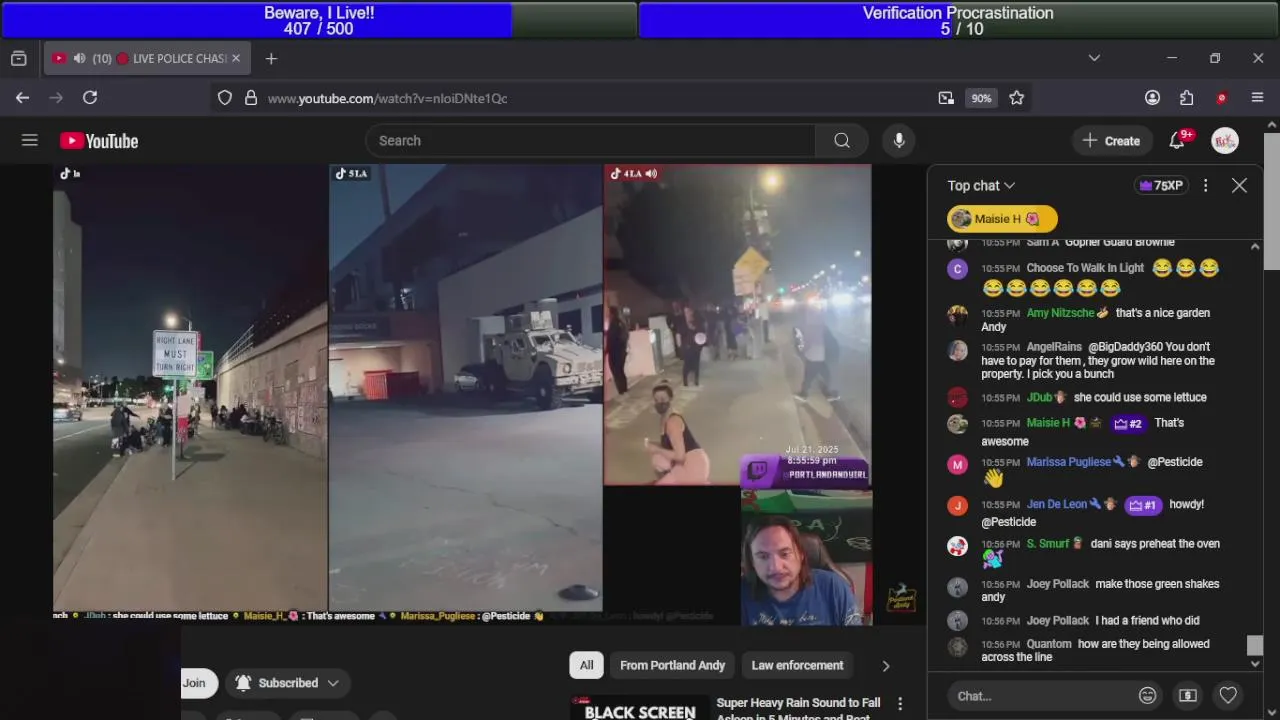1280x720 pixels.
Task: Click Choose To Walk In Light's avatar
Action: tap(957, 269)
